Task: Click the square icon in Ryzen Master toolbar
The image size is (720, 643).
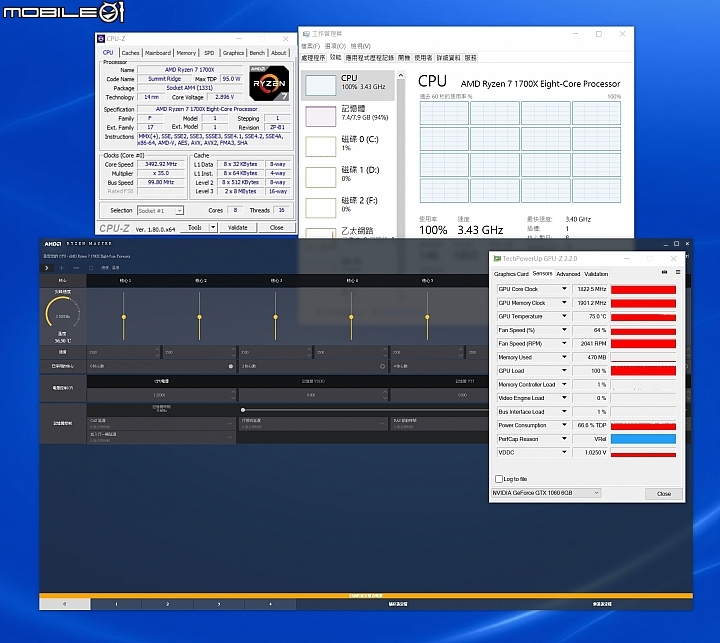Action: coord(90,267)
